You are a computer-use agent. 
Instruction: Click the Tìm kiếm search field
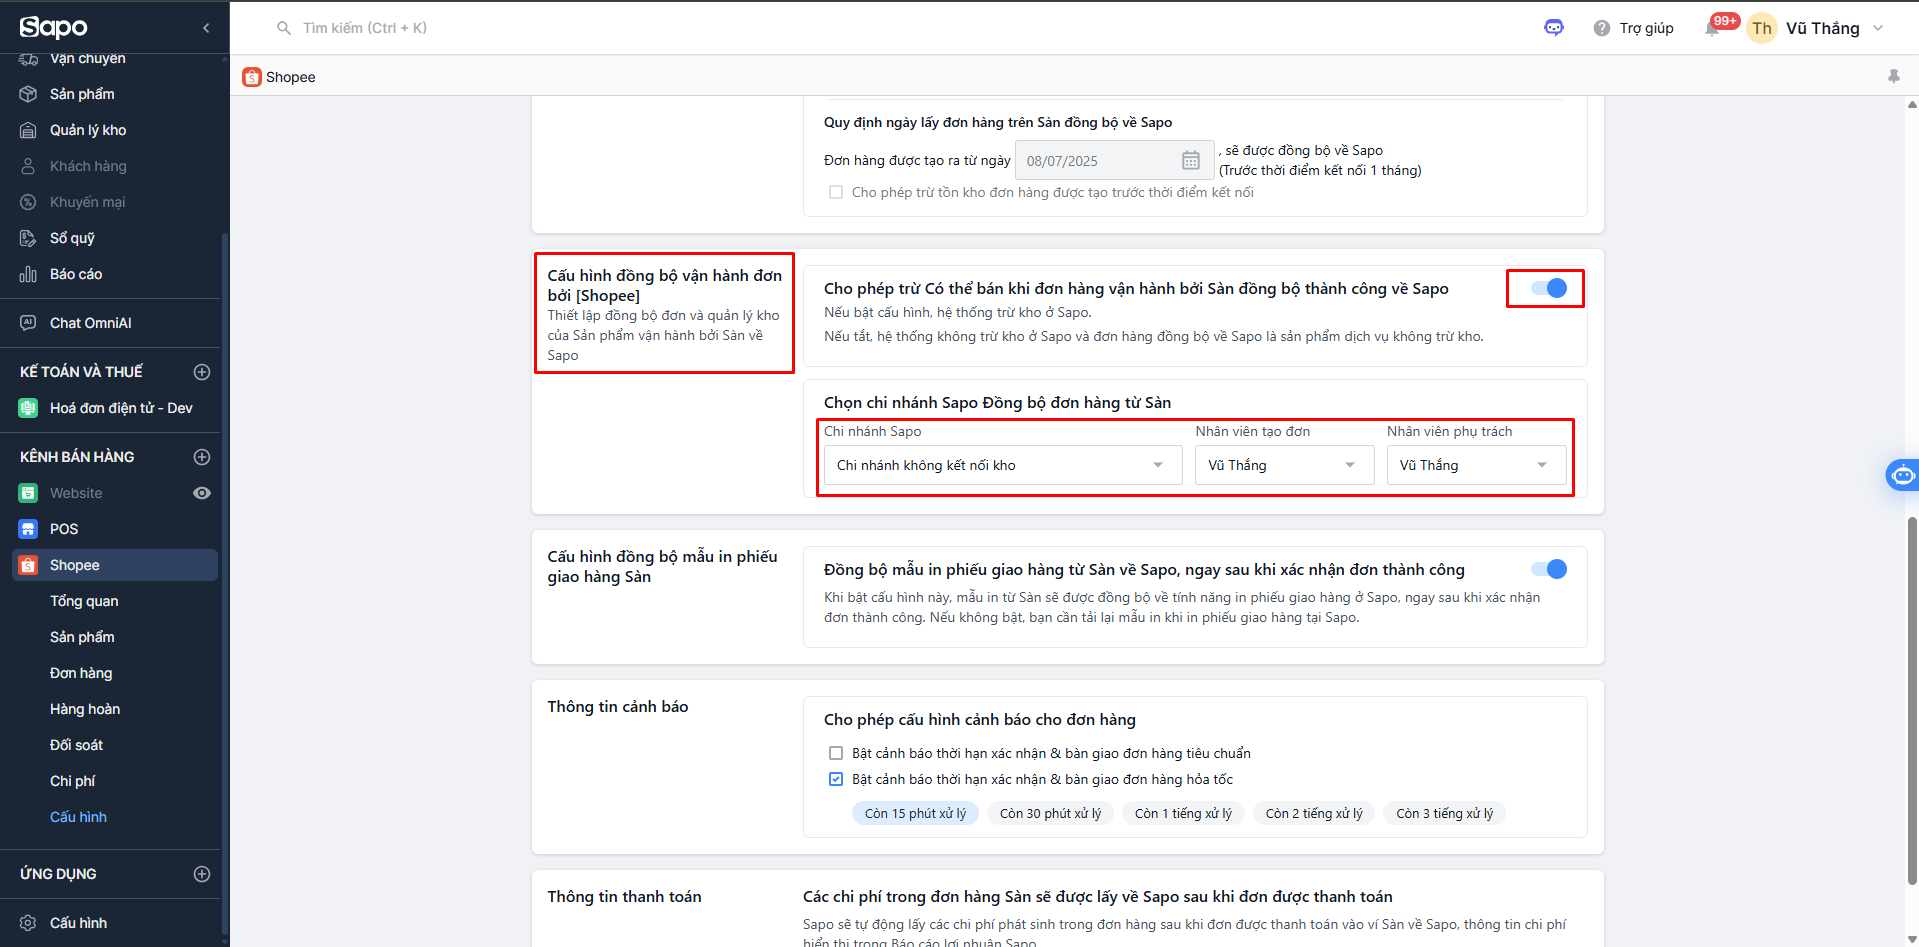pos(365,28)
